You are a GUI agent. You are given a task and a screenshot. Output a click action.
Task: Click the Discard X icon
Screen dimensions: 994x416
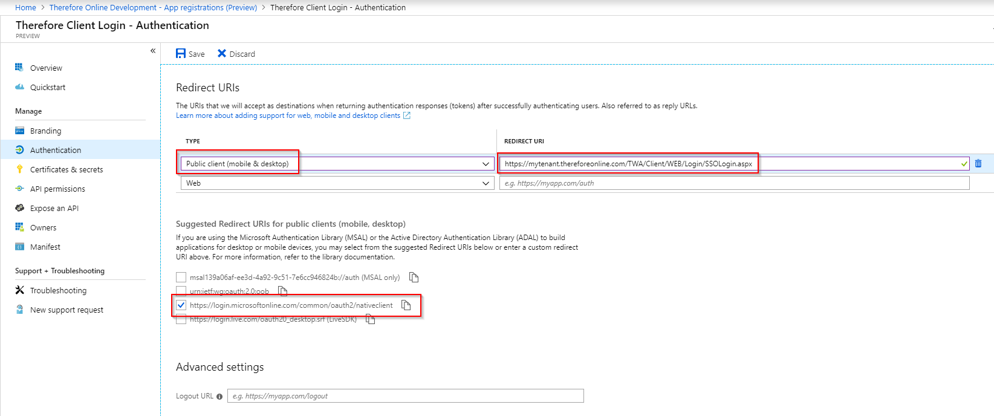coord(221,53)
